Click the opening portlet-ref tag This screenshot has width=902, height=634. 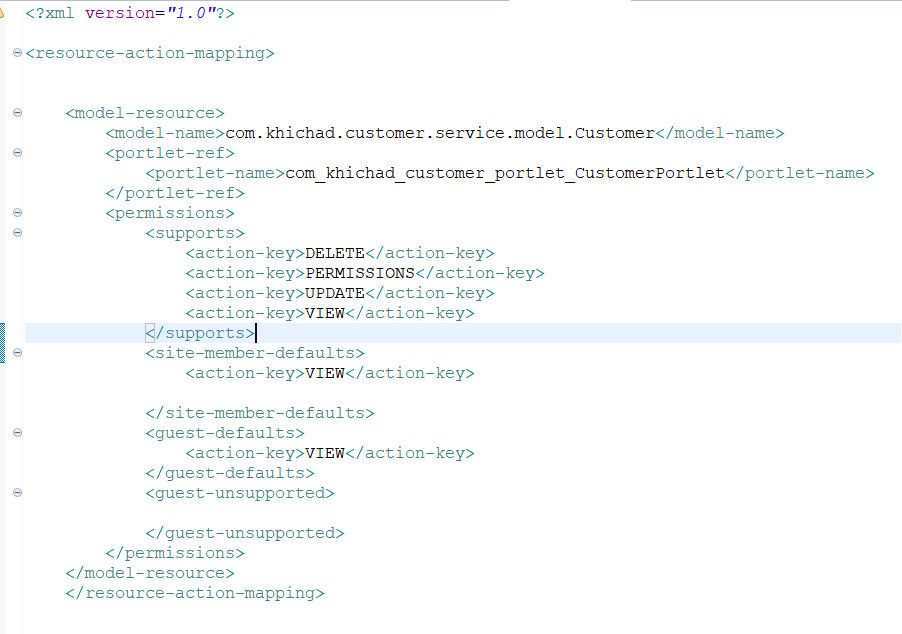[170, 153]
